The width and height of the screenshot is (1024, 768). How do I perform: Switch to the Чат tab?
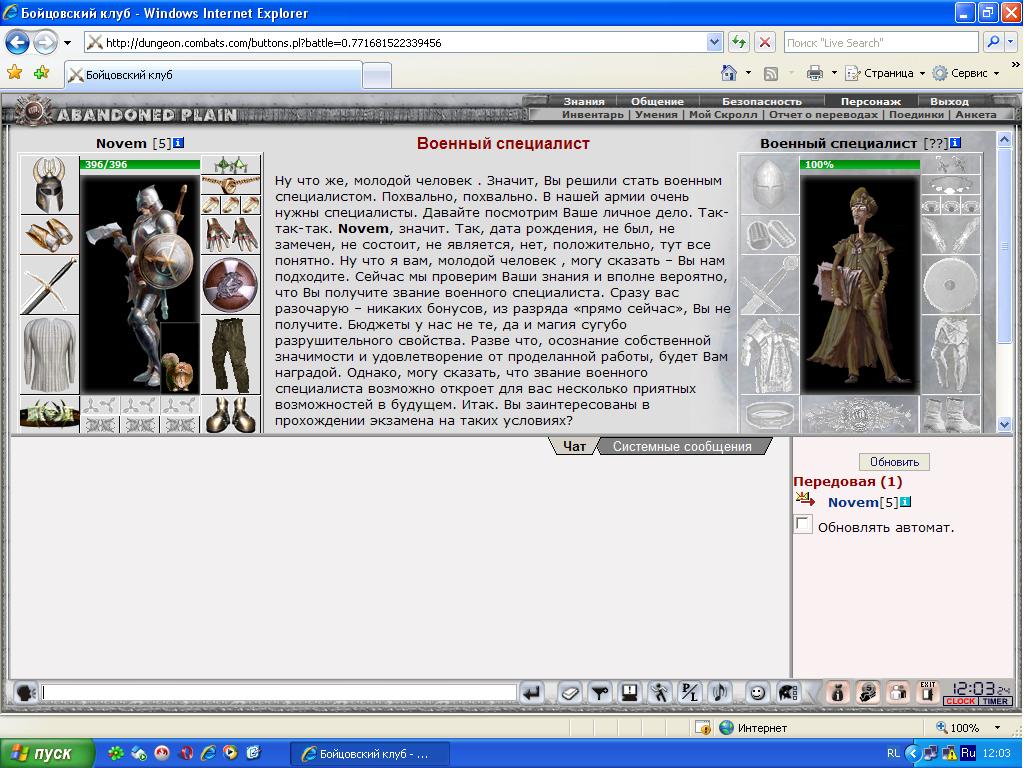pos(574,446)
